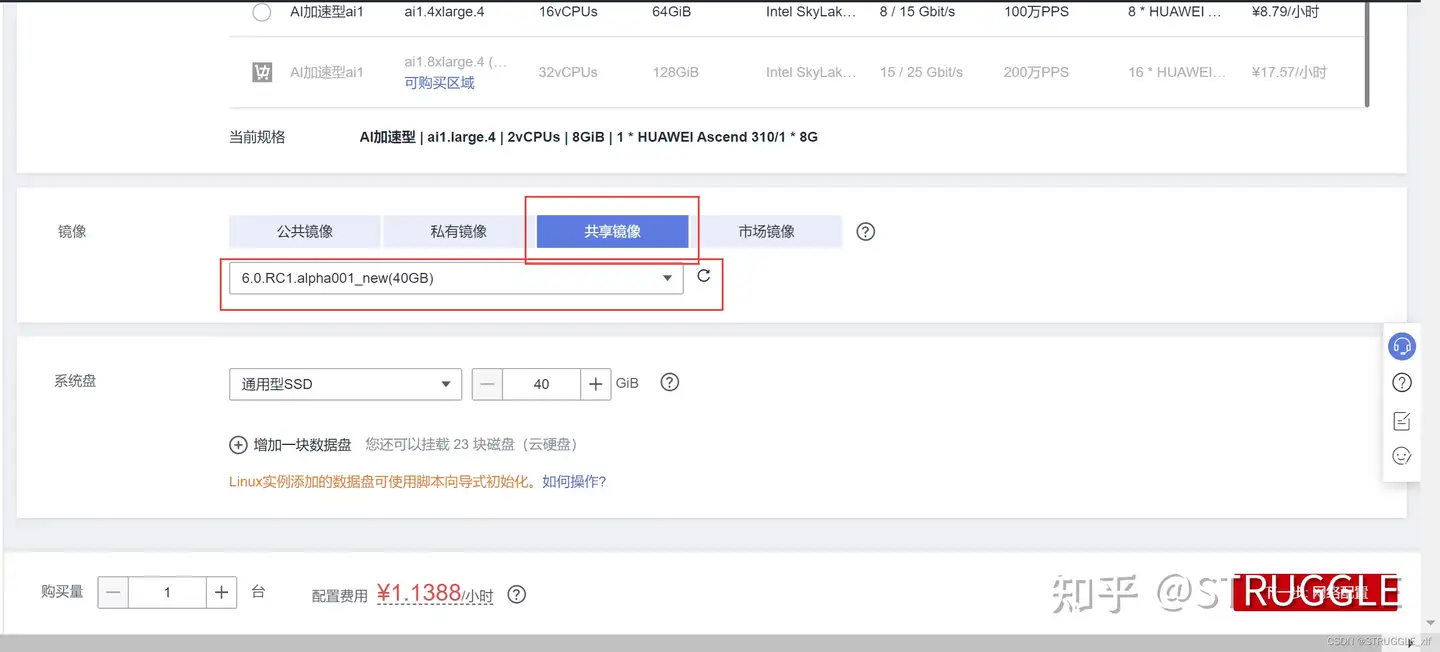Switch to 私有镜像 tab
This screenshot has height=652, width=1440.
[459, 231]
